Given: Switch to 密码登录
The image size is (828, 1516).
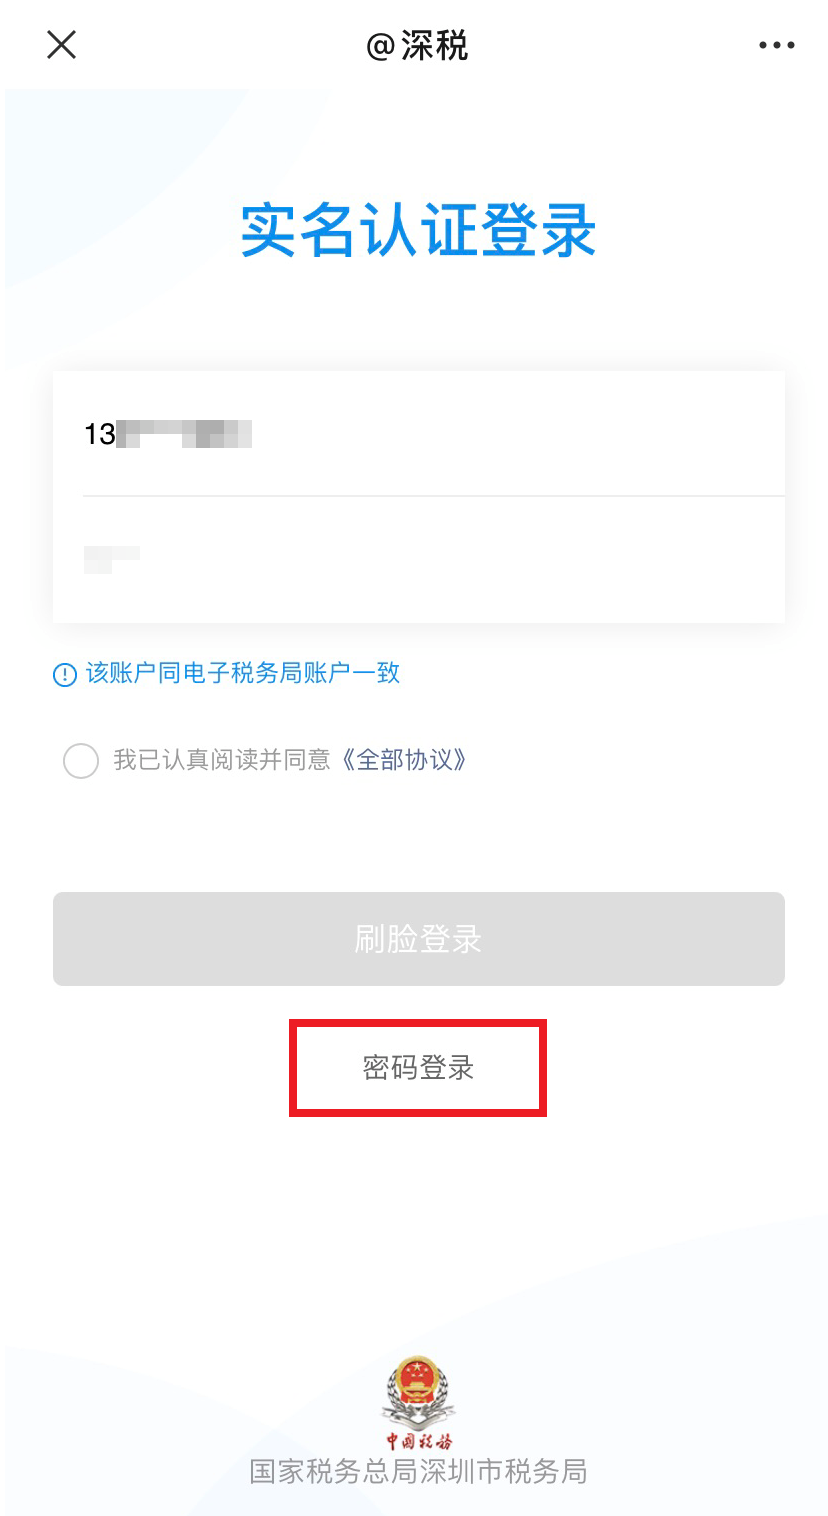Looking at the screenshot, I should 418,1068.
